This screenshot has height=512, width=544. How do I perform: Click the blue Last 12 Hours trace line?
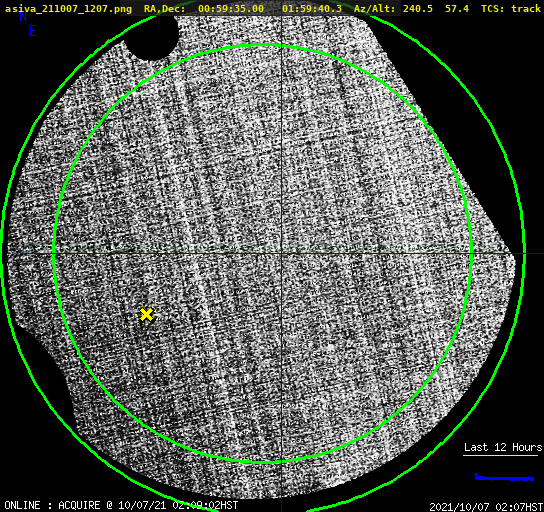(x=504, y=478)
